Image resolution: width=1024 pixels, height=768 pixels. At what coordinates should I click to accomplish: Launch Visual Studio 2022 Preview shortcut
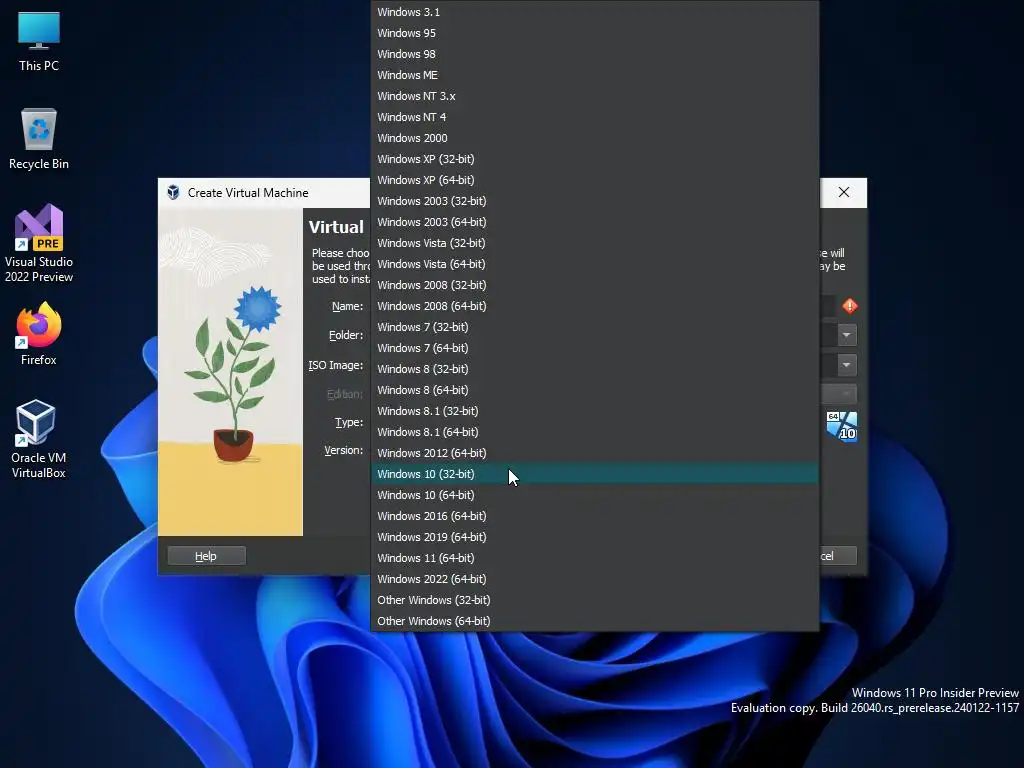tap(39, 244)
